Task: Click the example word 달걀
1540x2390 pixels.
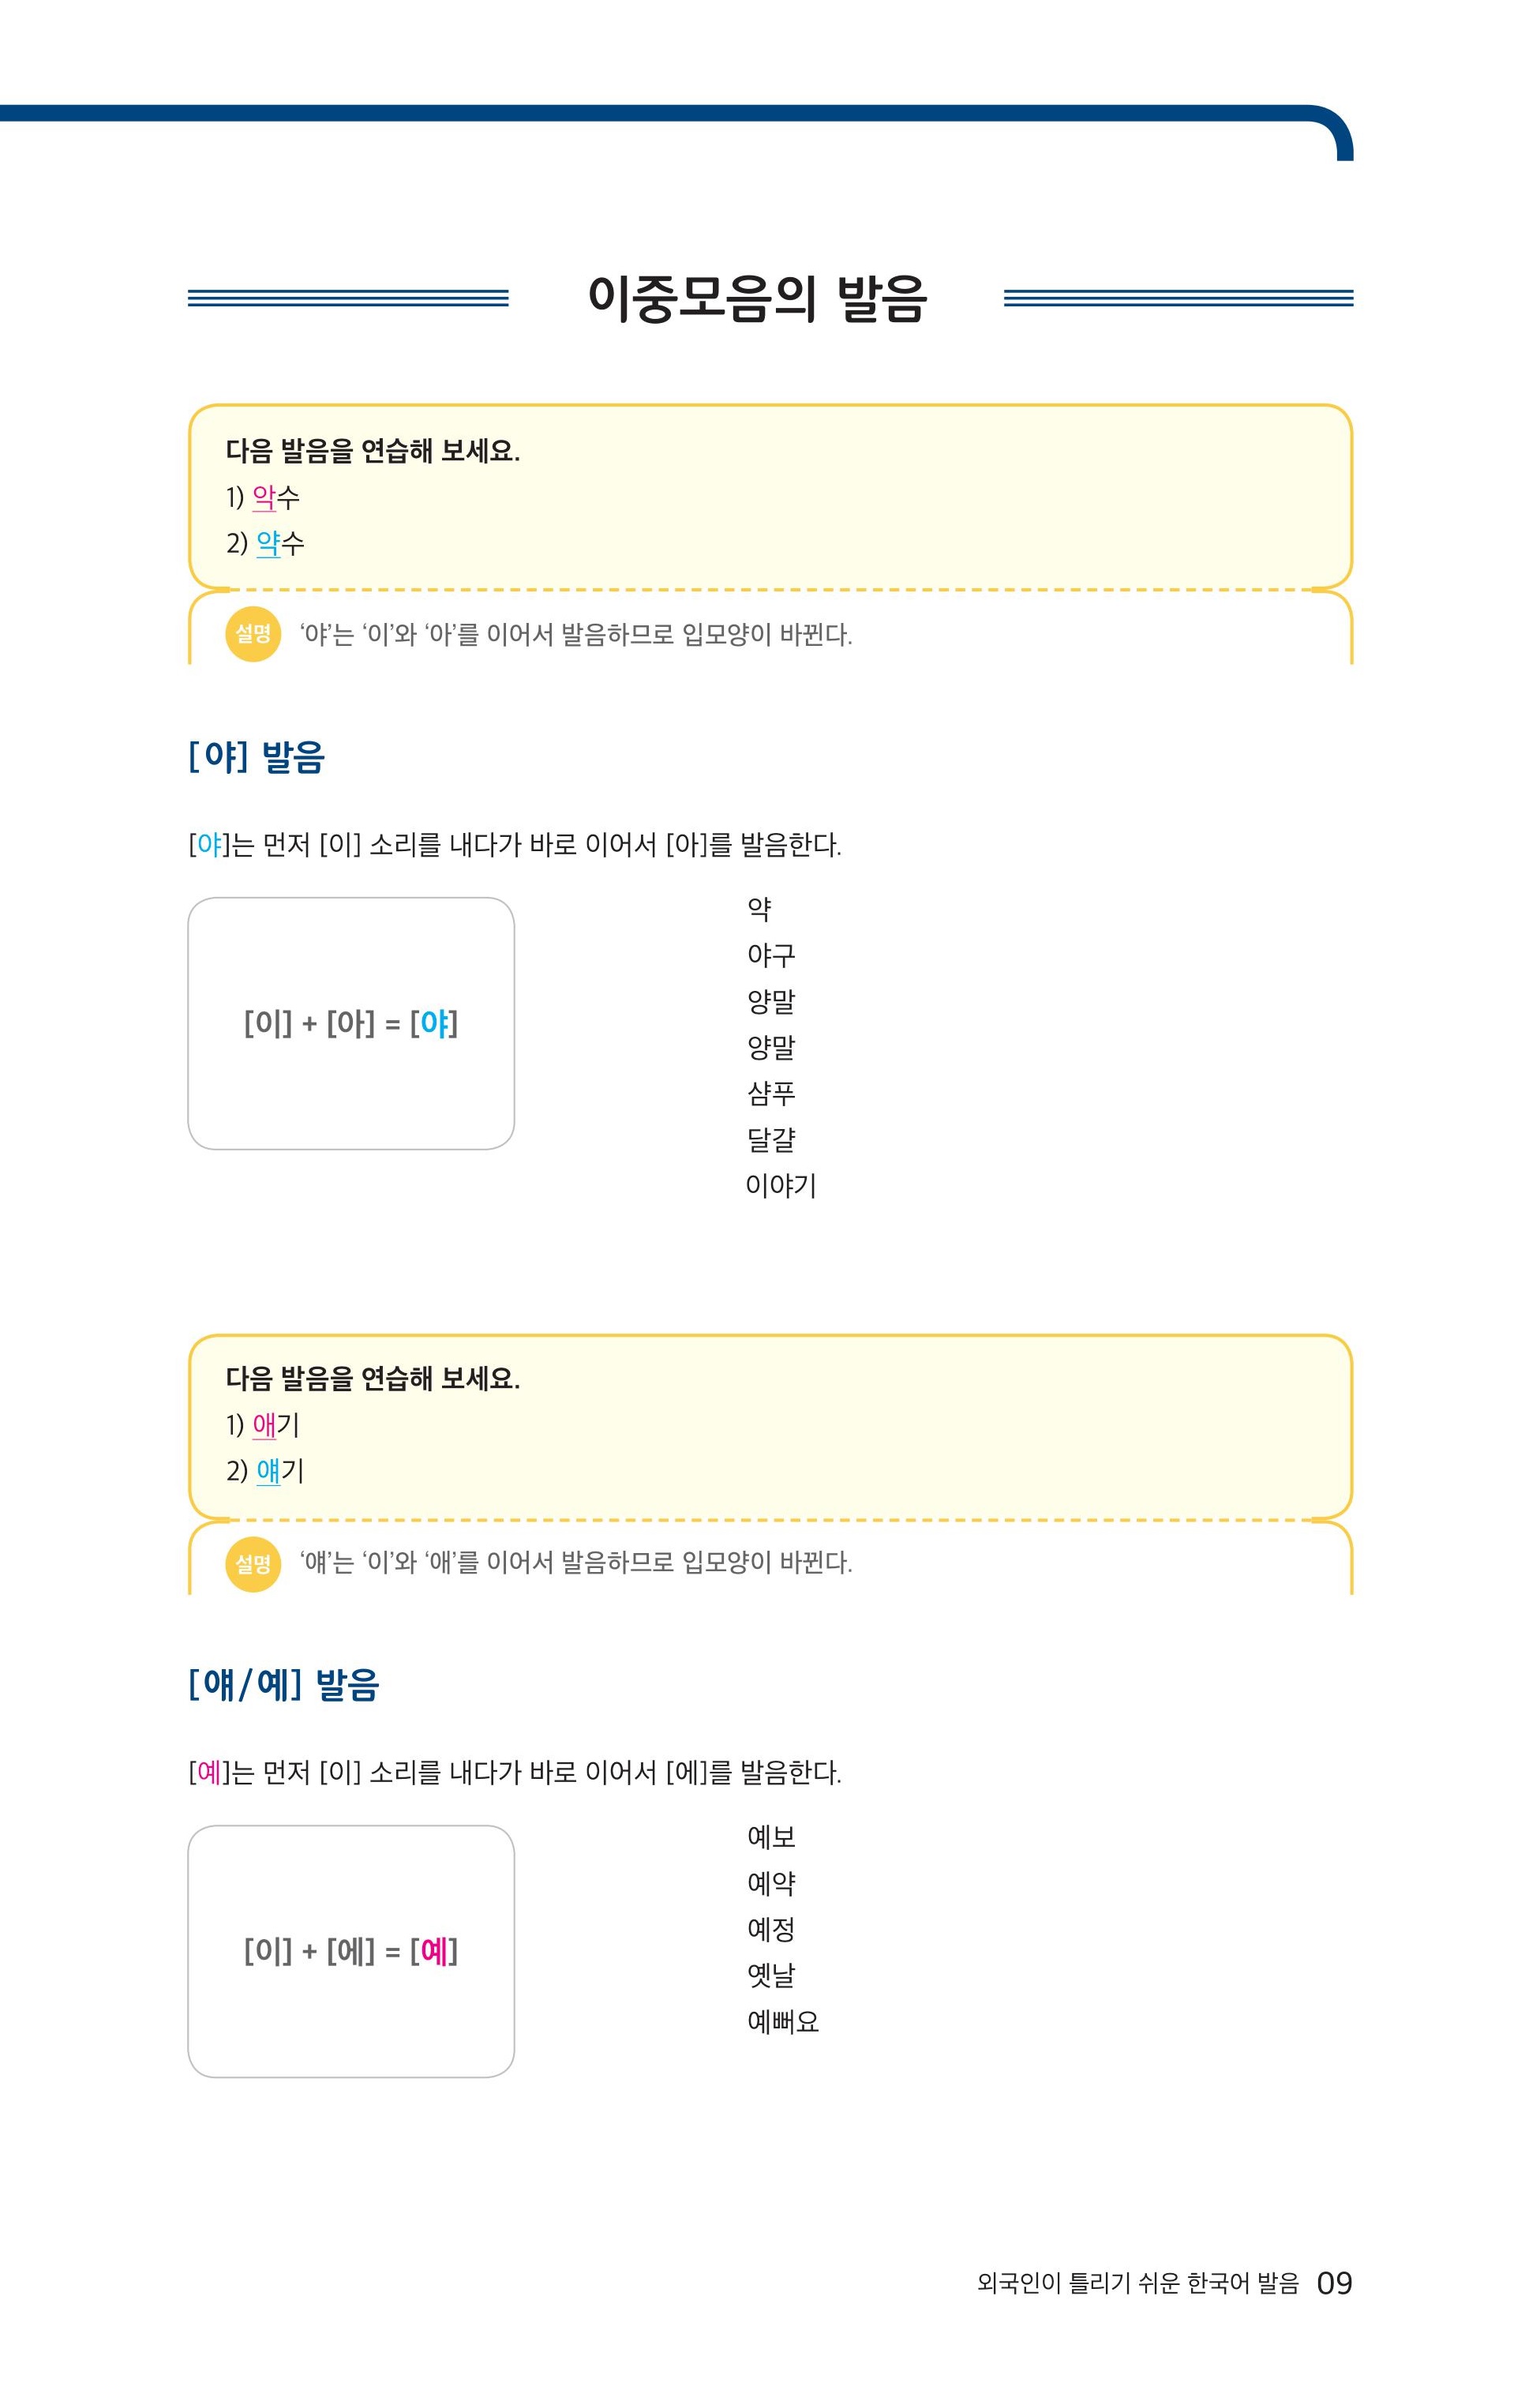Action: (771, 1139)
